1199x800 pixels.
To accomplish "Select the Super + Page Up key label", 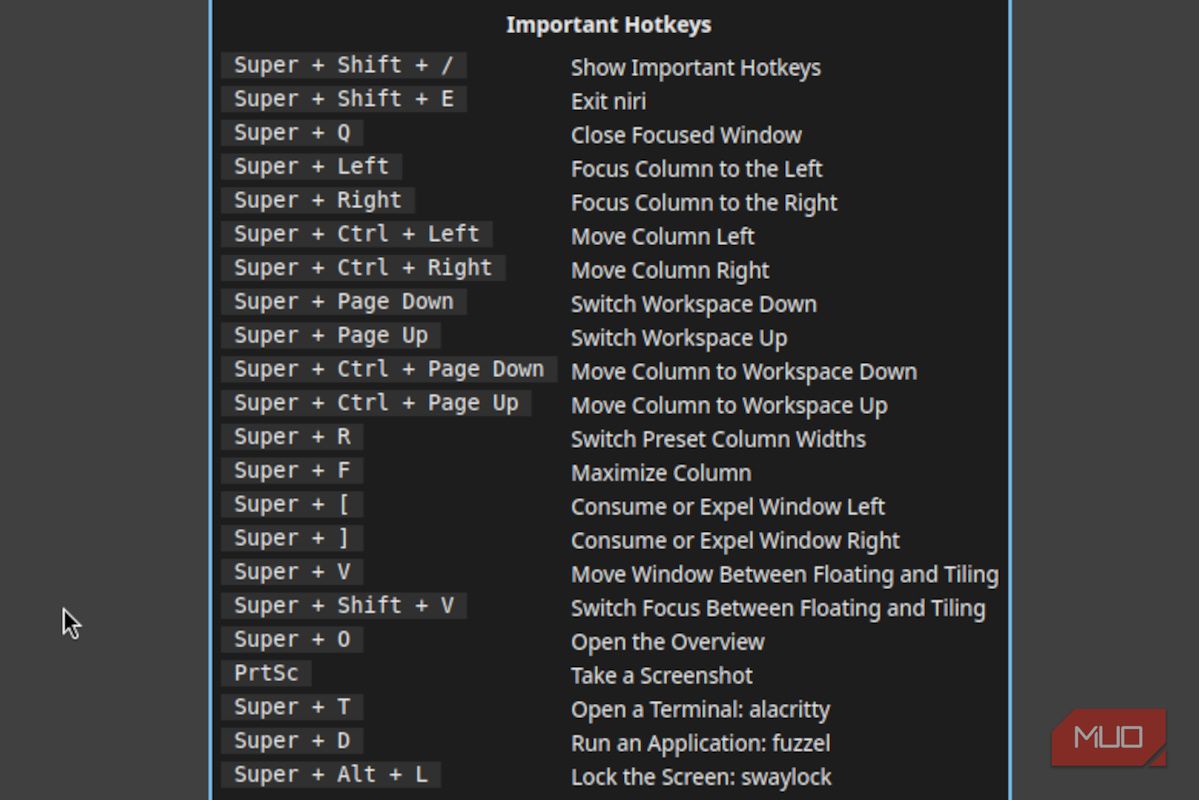I will click(330, 335).
